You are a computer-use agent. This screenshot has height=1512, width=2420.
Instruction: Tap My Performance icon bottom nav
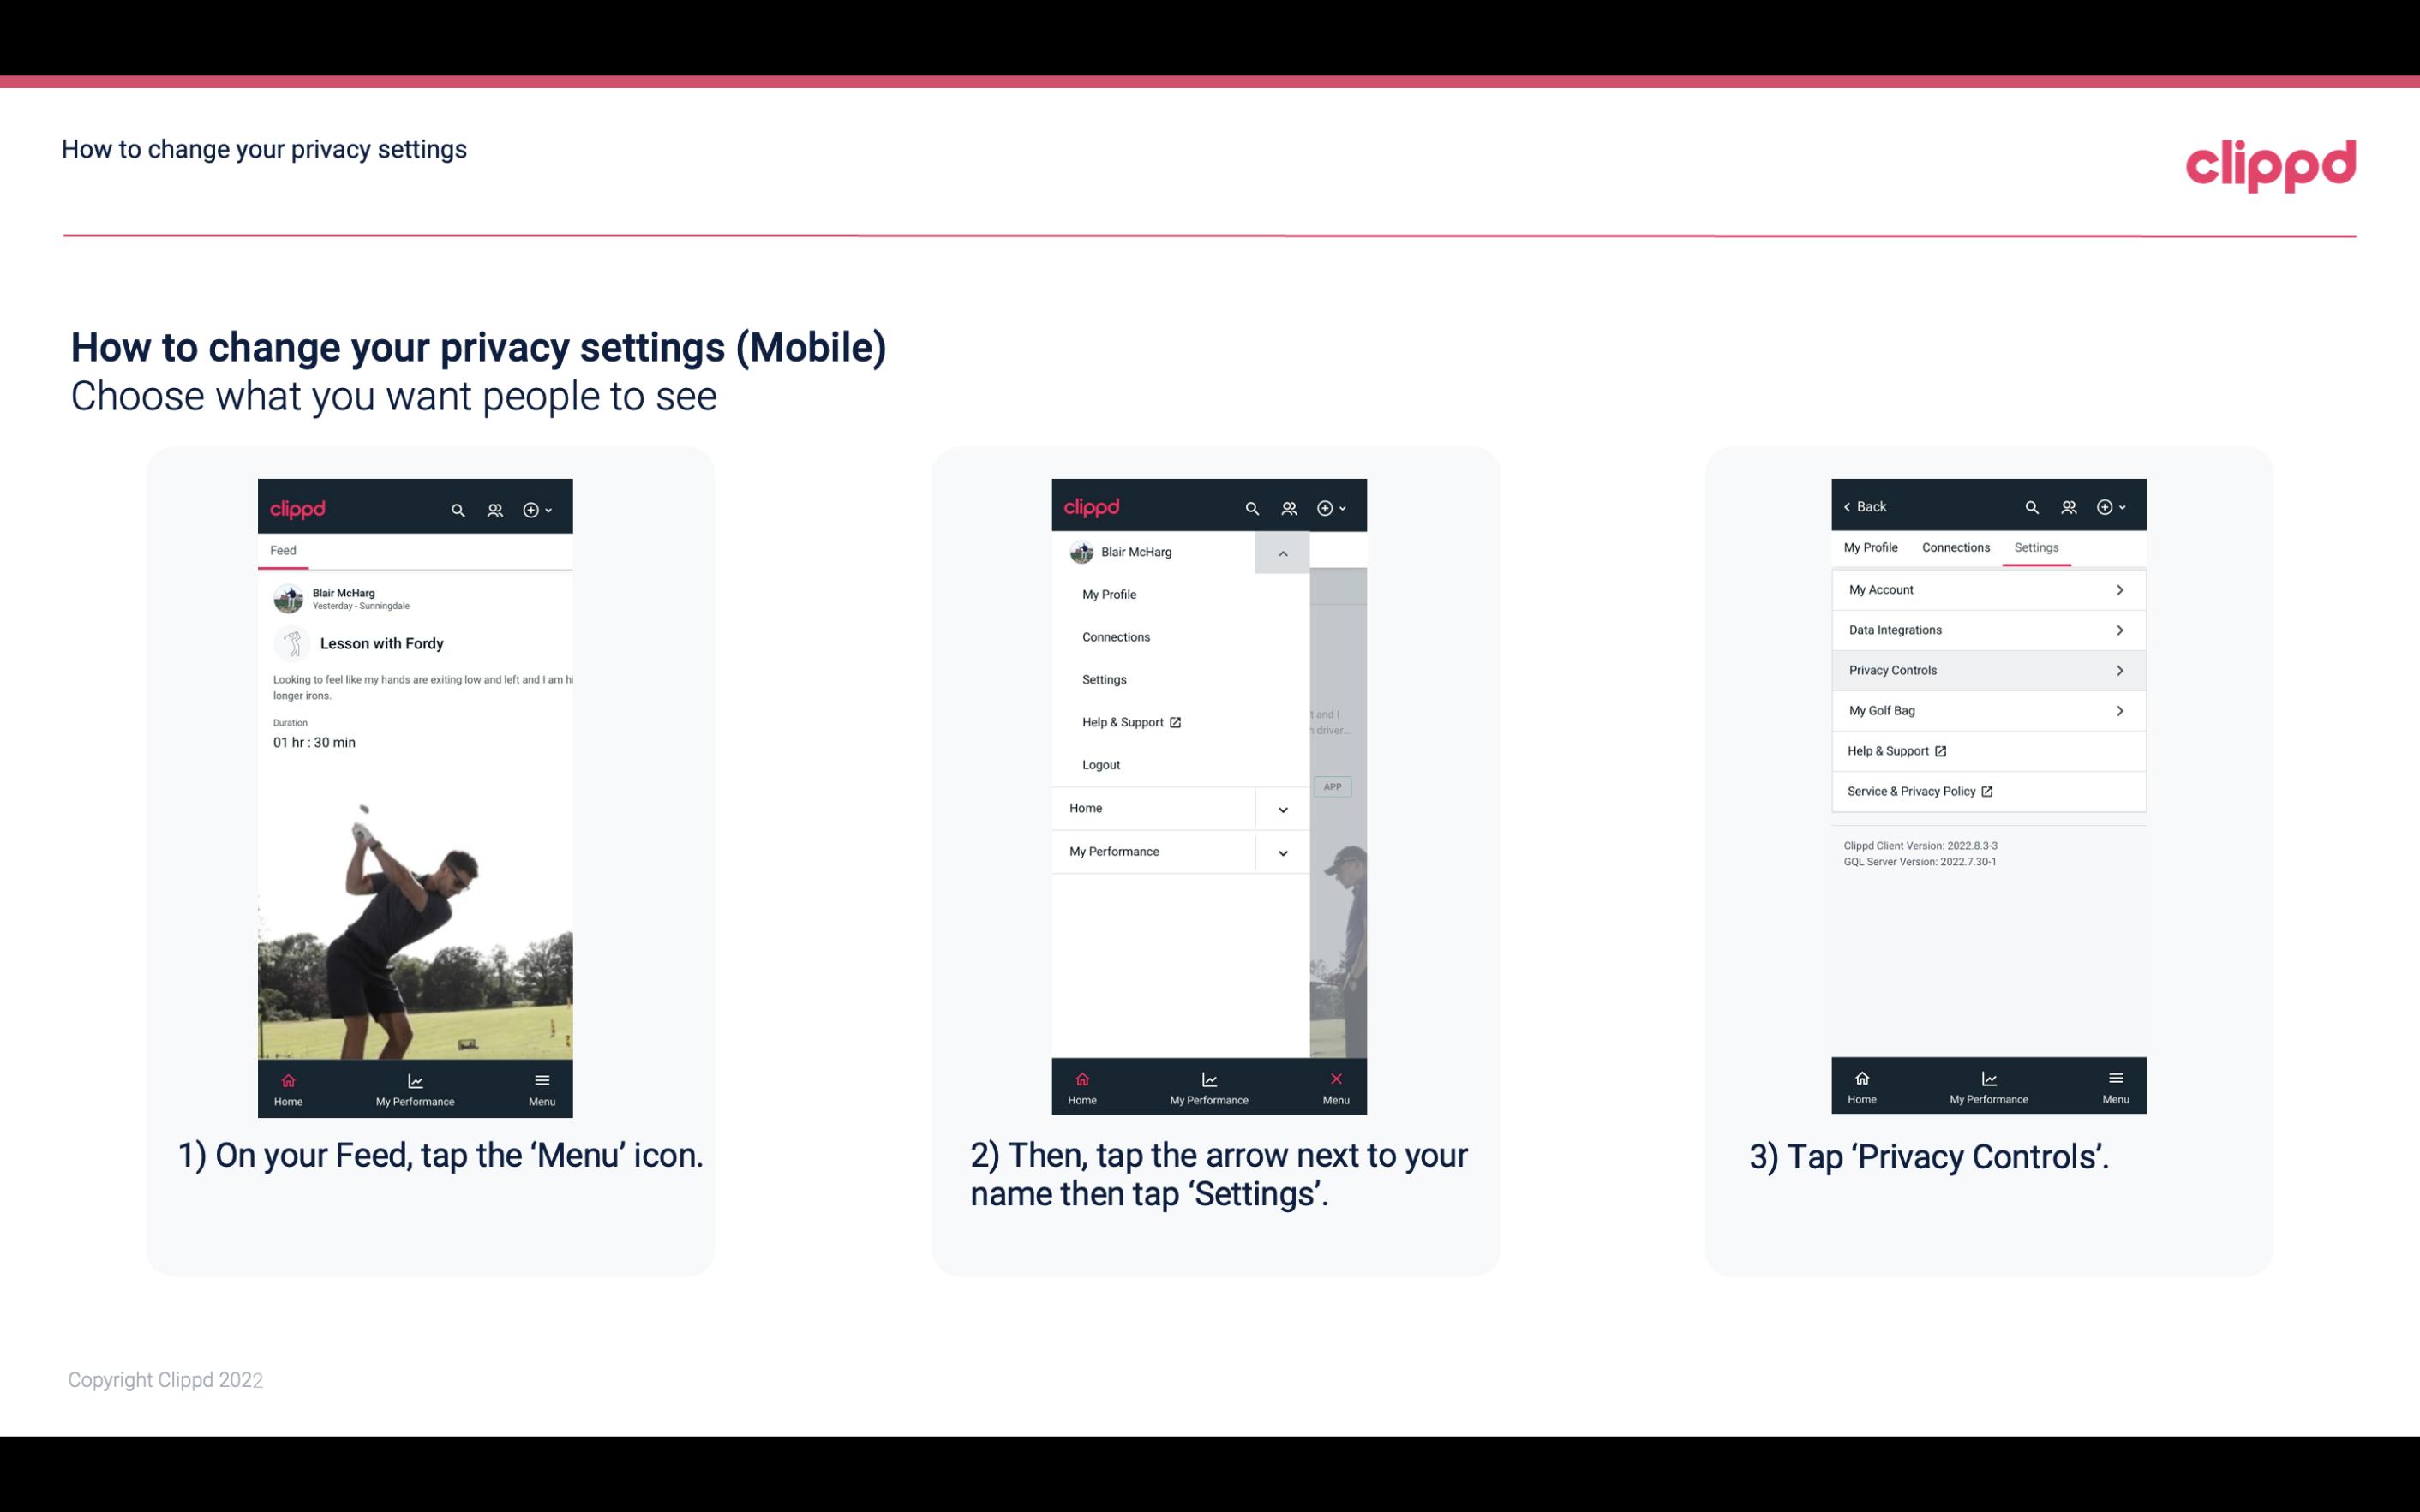click(416, 1085)
